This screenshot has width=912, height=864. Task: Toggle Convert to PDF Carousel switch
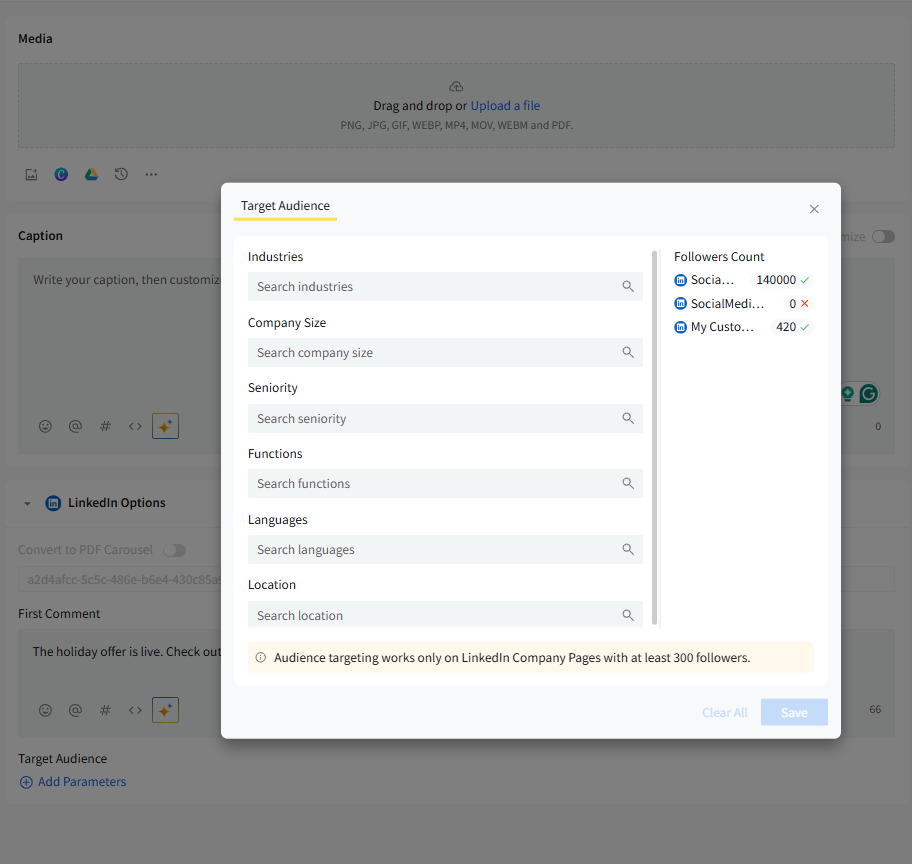coord(174,550)
